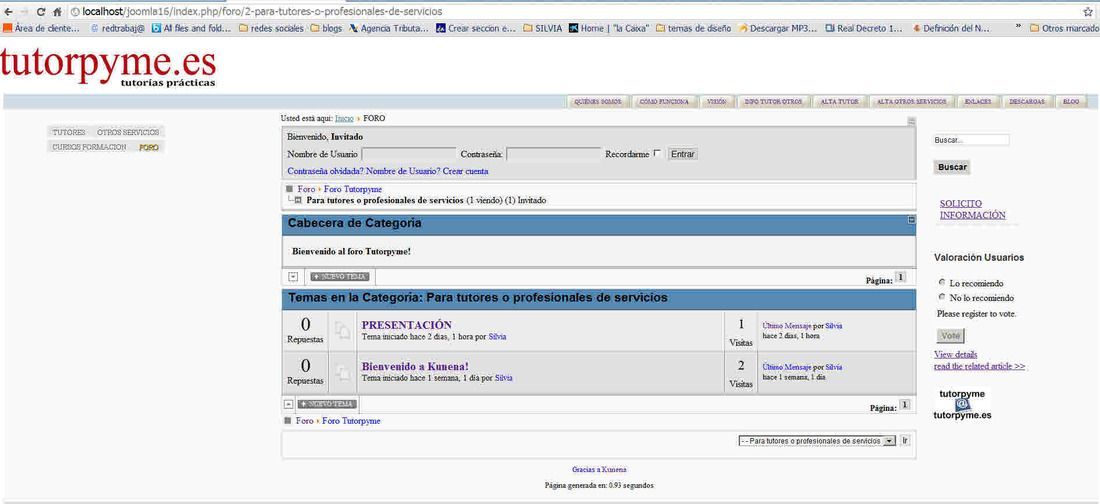Viewport: 1100px width, 504px height.
Task: Select FORO in the left menu
Action: (149, 147)
